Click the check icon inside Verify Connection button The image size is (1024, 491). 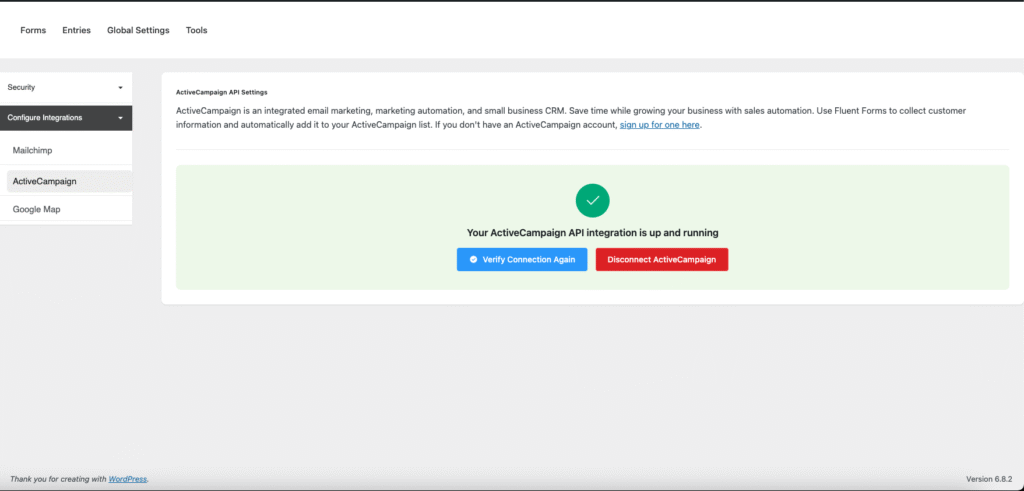(473, 259)
